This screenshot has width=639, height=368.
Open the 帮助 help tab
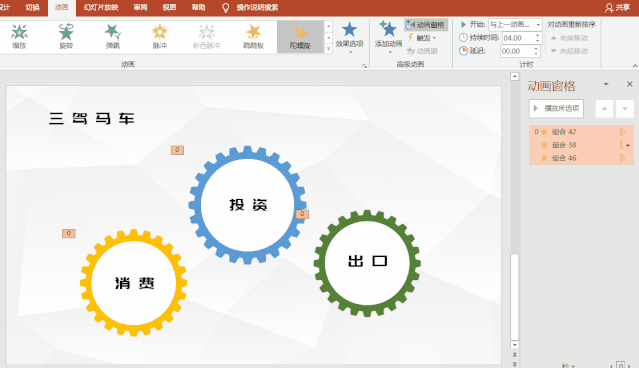[x=198, y=7]
